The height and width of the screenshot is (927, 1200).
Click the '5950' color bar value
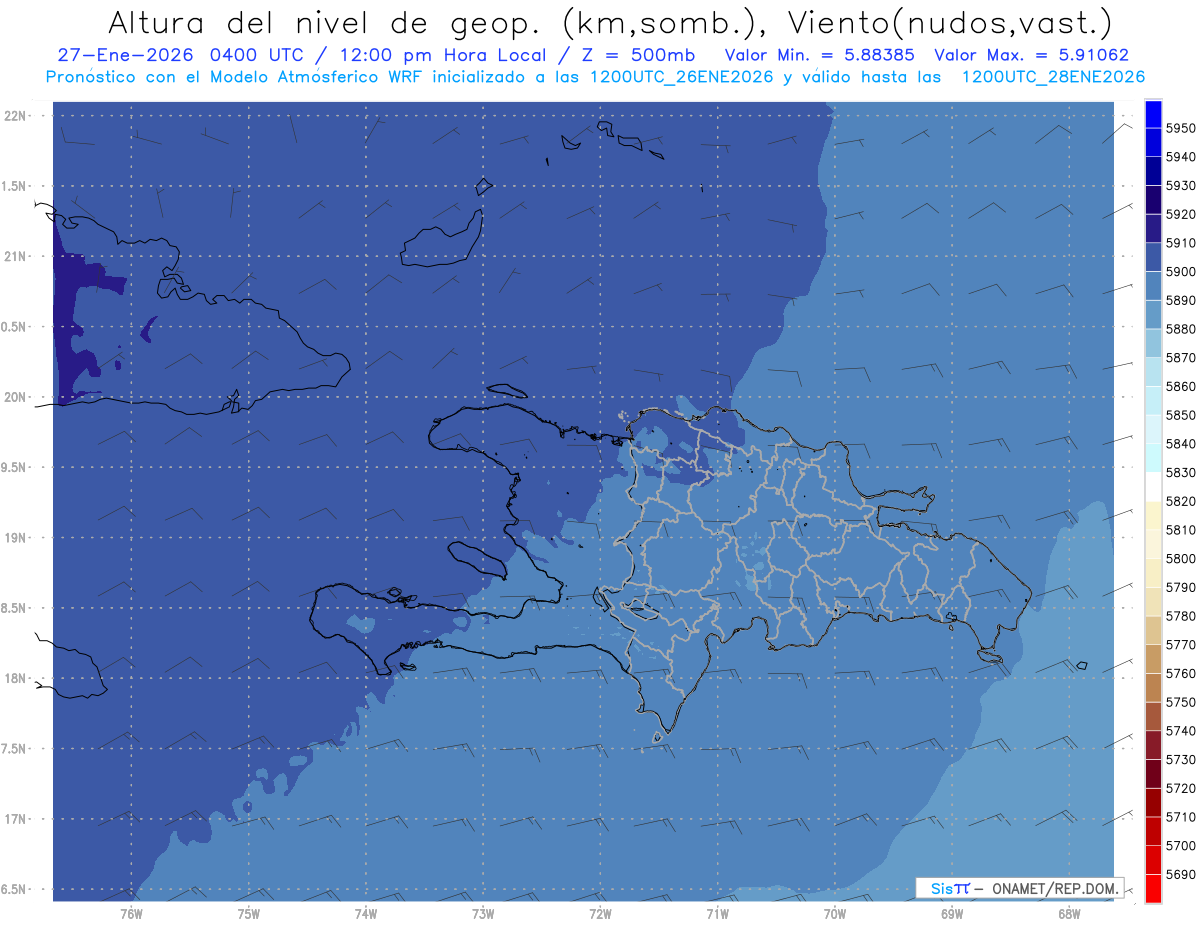(1180, 128)
